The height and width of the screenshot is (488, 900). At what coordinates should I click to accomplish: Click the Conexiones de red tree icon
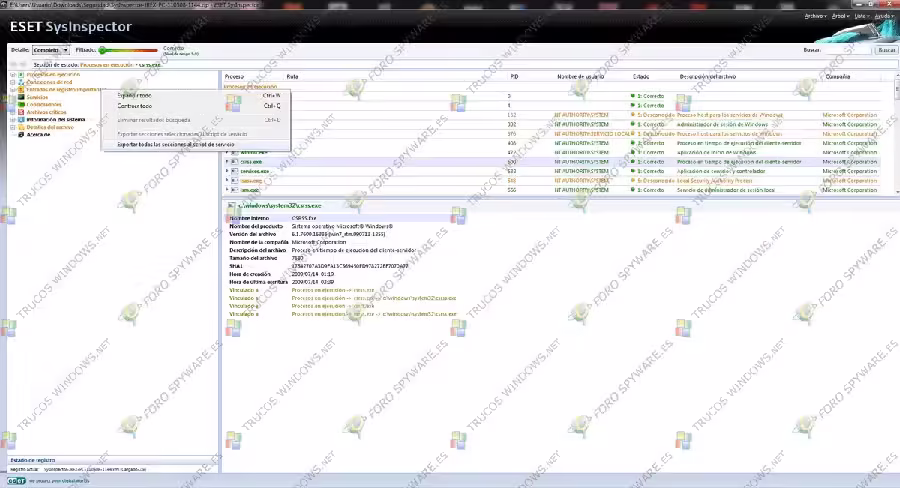21,82
